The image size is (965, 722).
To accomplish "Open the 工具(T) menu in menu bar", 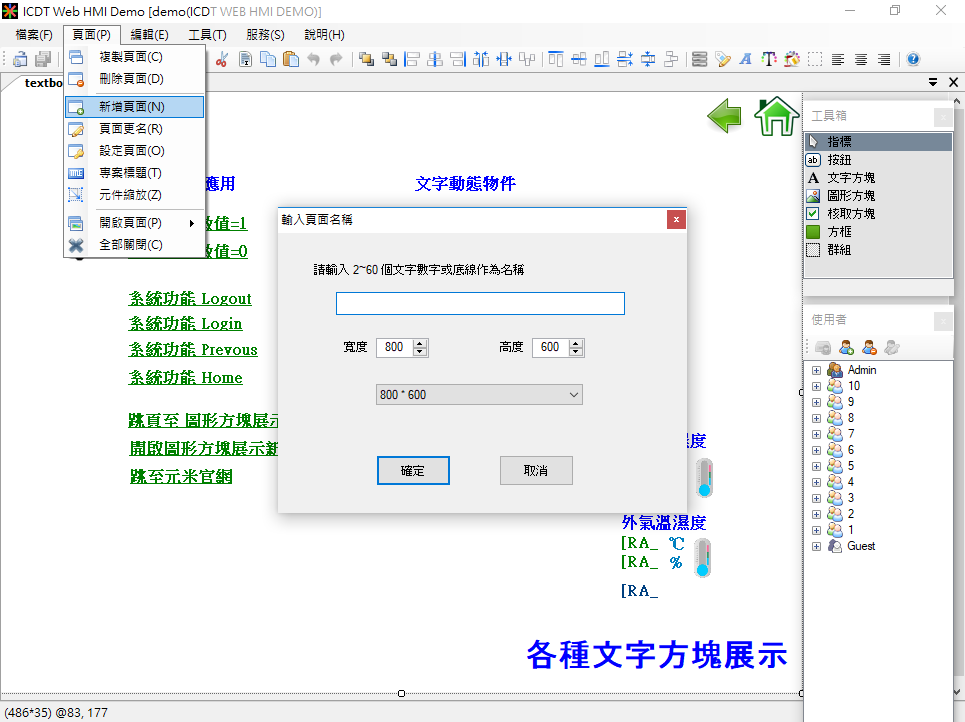I will click(207, 34).
